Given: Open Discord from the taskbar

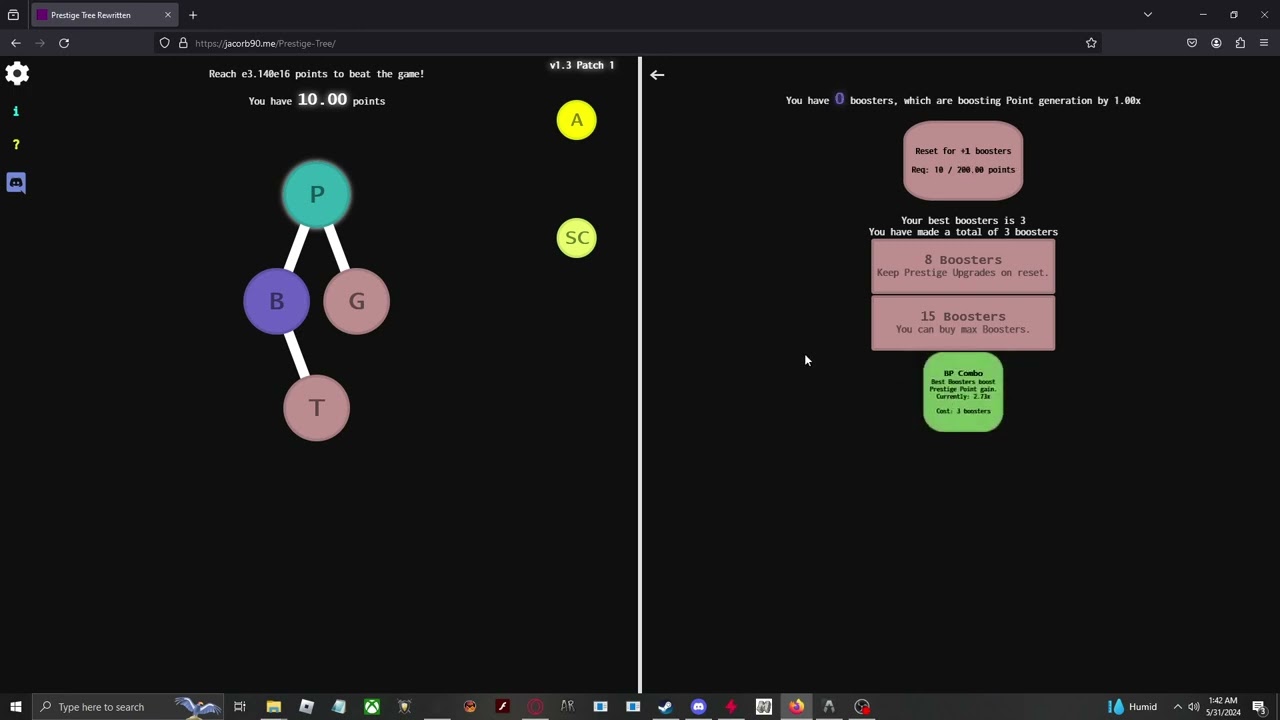Looking at the screenshot, I should (x=698, y=707).
